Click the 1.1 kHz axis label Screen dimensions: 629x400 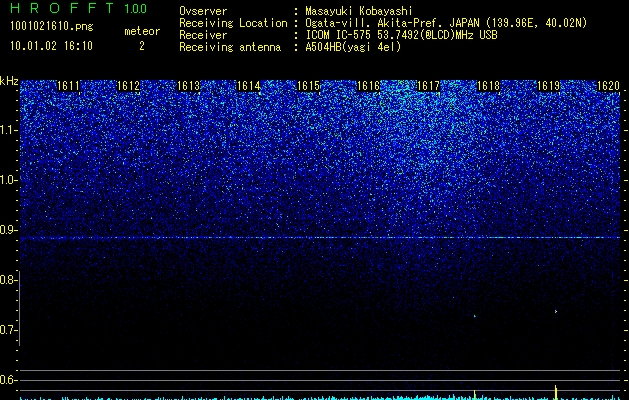pos(7,130)
